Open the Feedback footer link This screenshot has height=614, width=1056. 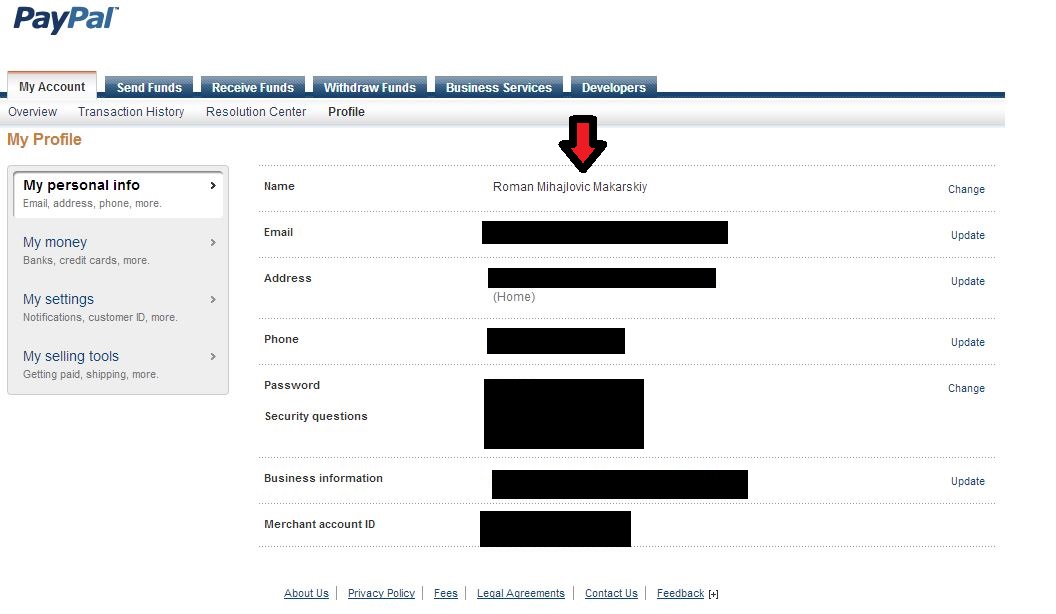[680, 593]
